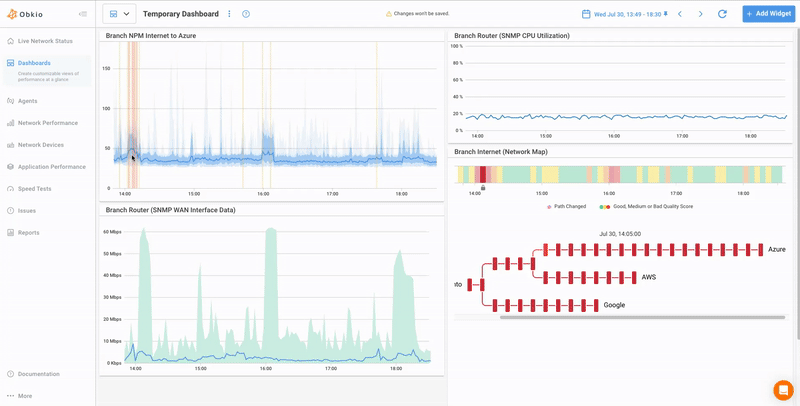Viewport: 800px width, 406px height.
Task: Expand the More menu in sidebar
Action: pyautogui.click(x=24, y=396)
